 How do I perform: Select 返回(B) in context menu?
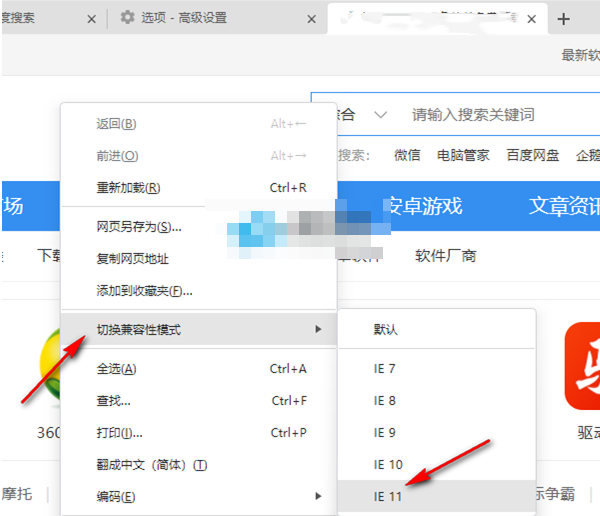[x=199, y=124]
